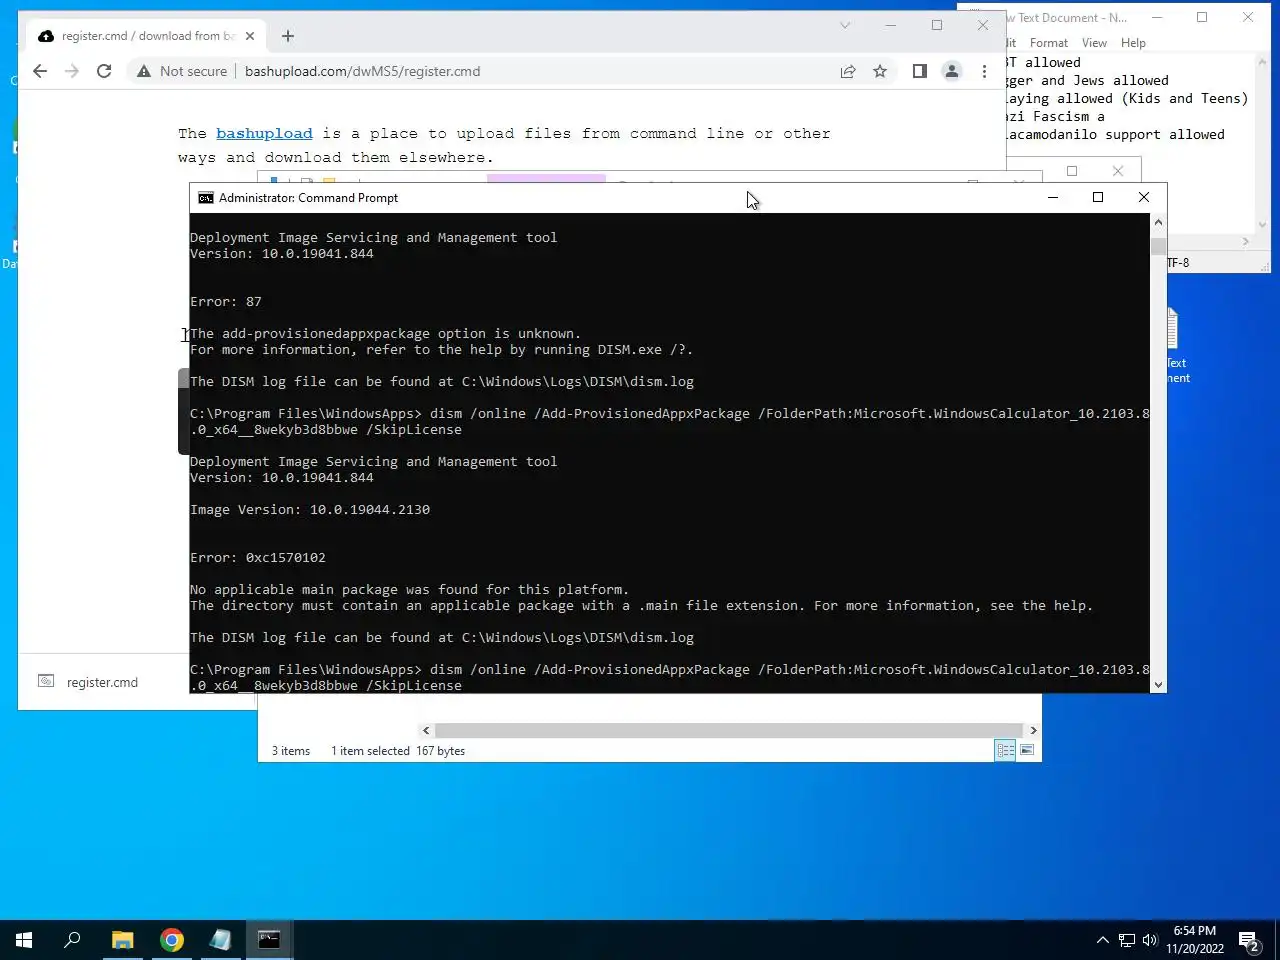
Task: Select the text document desktop icon
Action: 1176,343
